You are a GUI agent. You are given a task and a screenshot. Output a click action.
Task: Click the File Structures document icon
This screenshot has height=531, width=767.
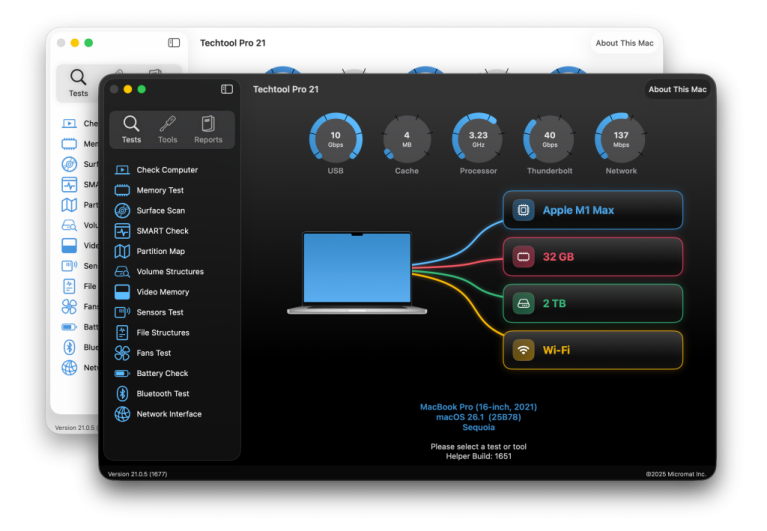(x=122, y=332)
